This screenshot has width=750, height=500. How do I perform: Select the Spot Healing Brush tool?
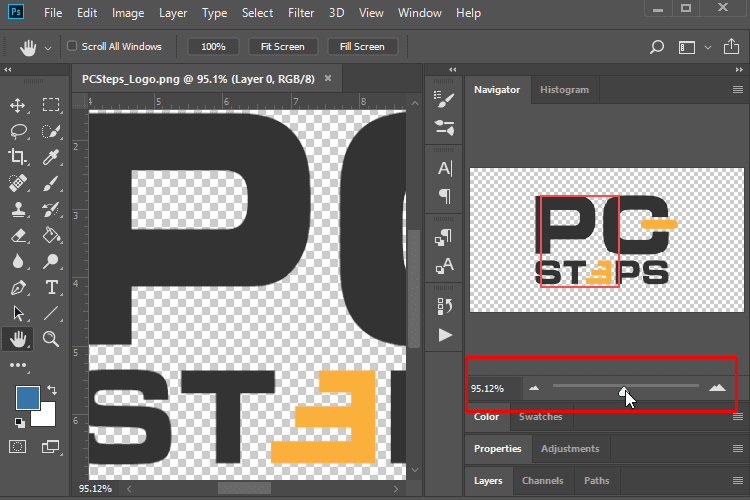tap(18, 183)
